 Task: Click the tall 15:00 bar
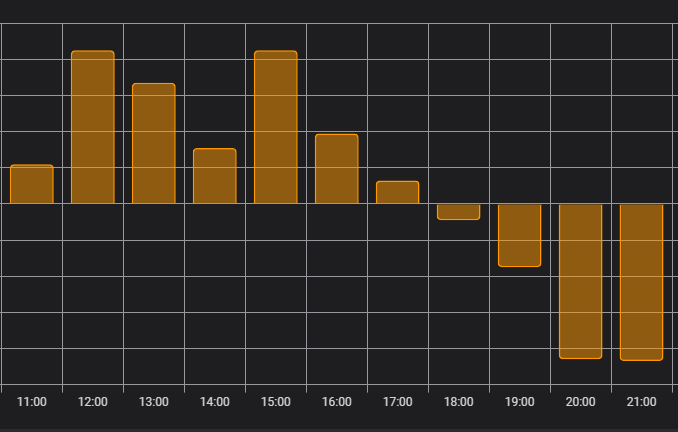click(276, 127)
